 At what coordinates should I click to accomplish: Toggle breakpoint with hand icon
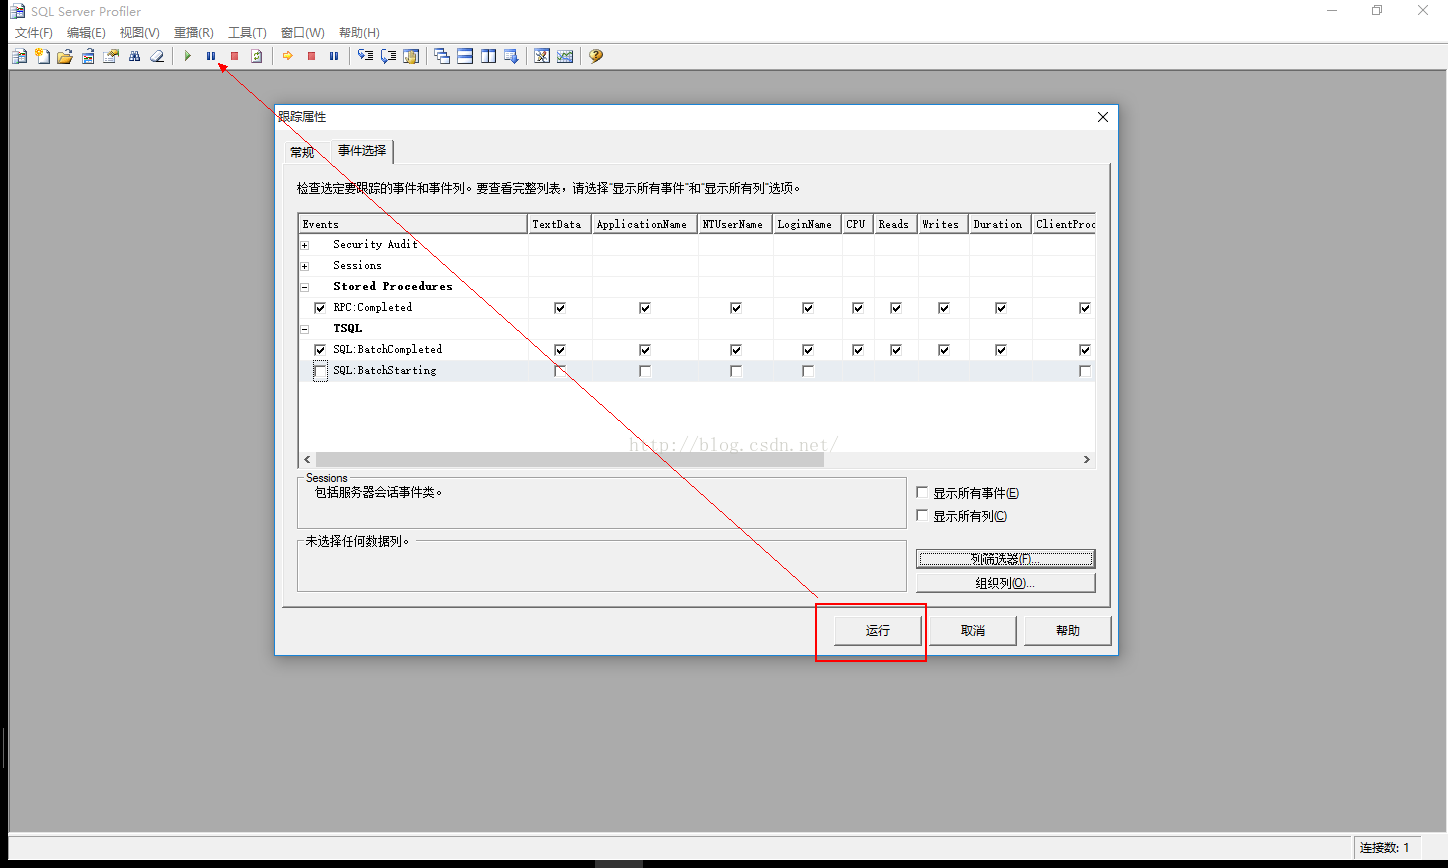411,56
